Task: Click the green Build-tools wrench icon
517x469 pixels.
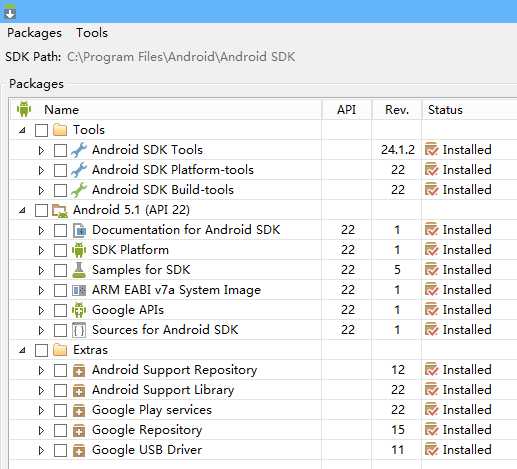Action: [x=79, y=190]
